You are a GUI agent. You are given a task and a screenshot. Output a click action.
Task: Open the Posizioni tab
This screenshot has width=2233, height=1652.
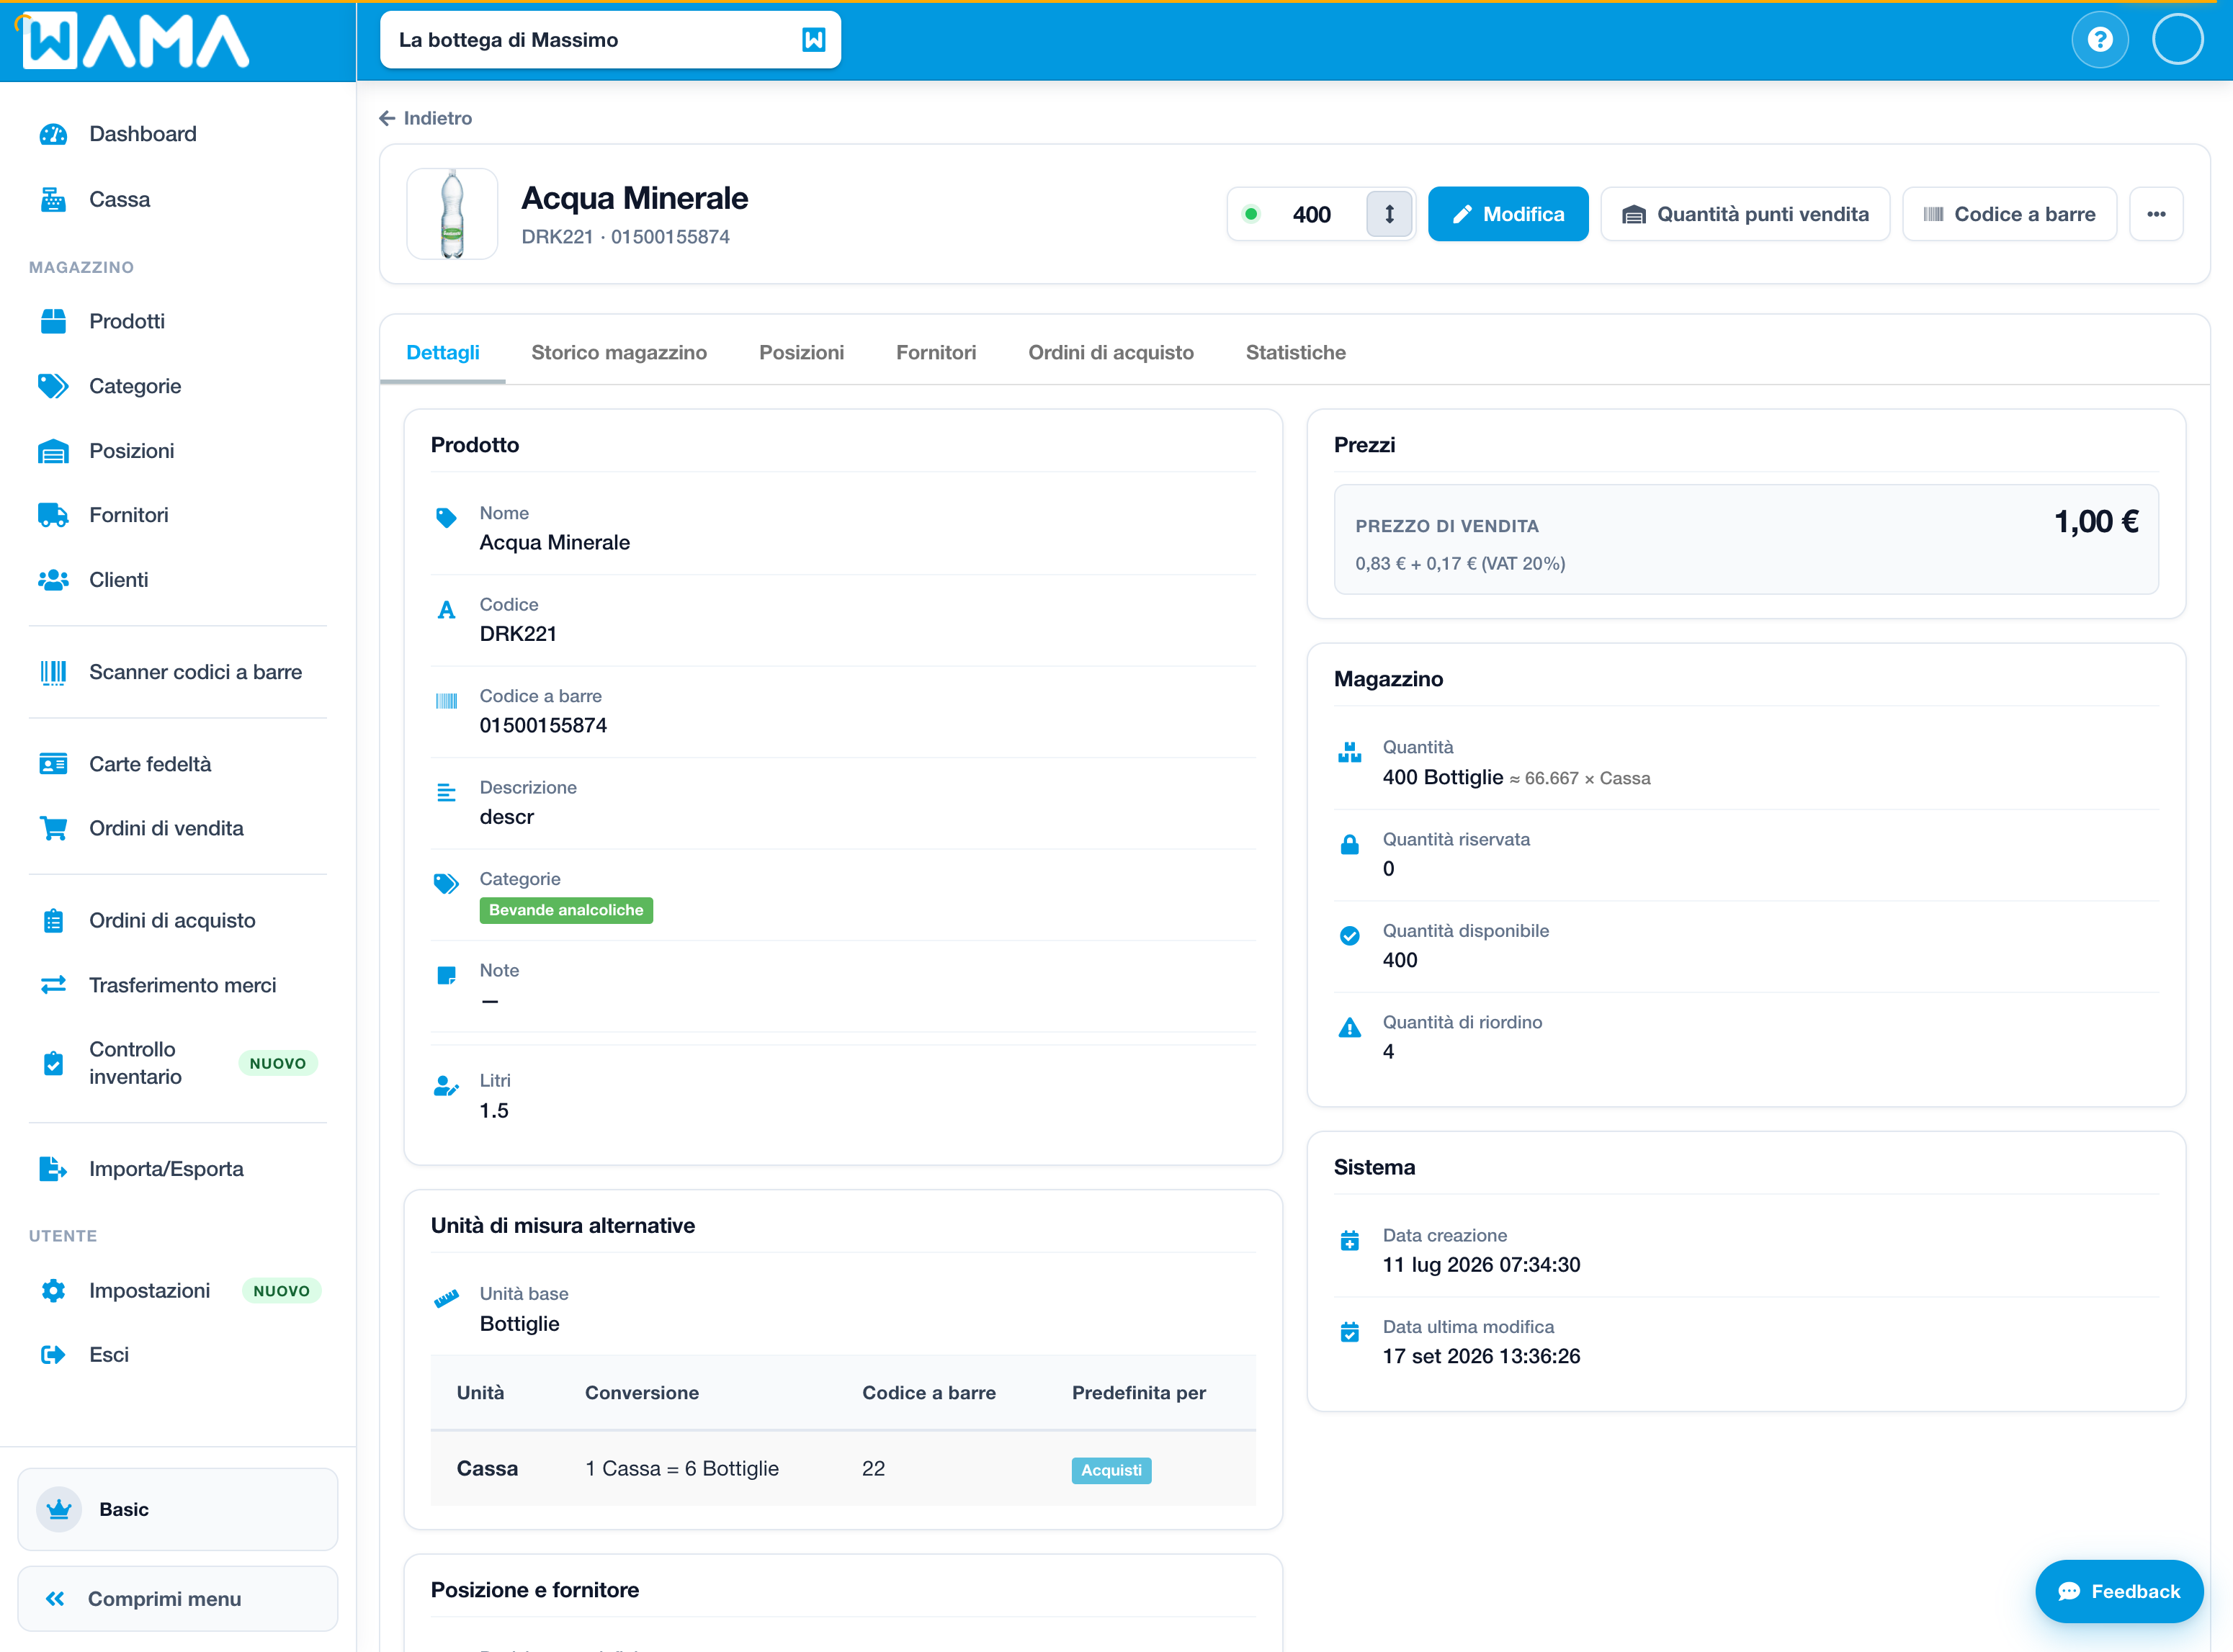point(801,352)
